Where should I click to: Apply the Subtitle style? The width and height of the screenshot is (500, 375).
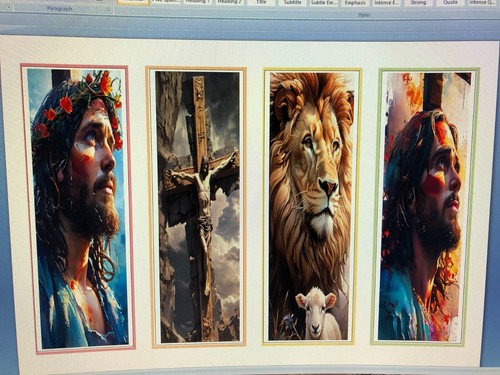click(x=293, y=3)
